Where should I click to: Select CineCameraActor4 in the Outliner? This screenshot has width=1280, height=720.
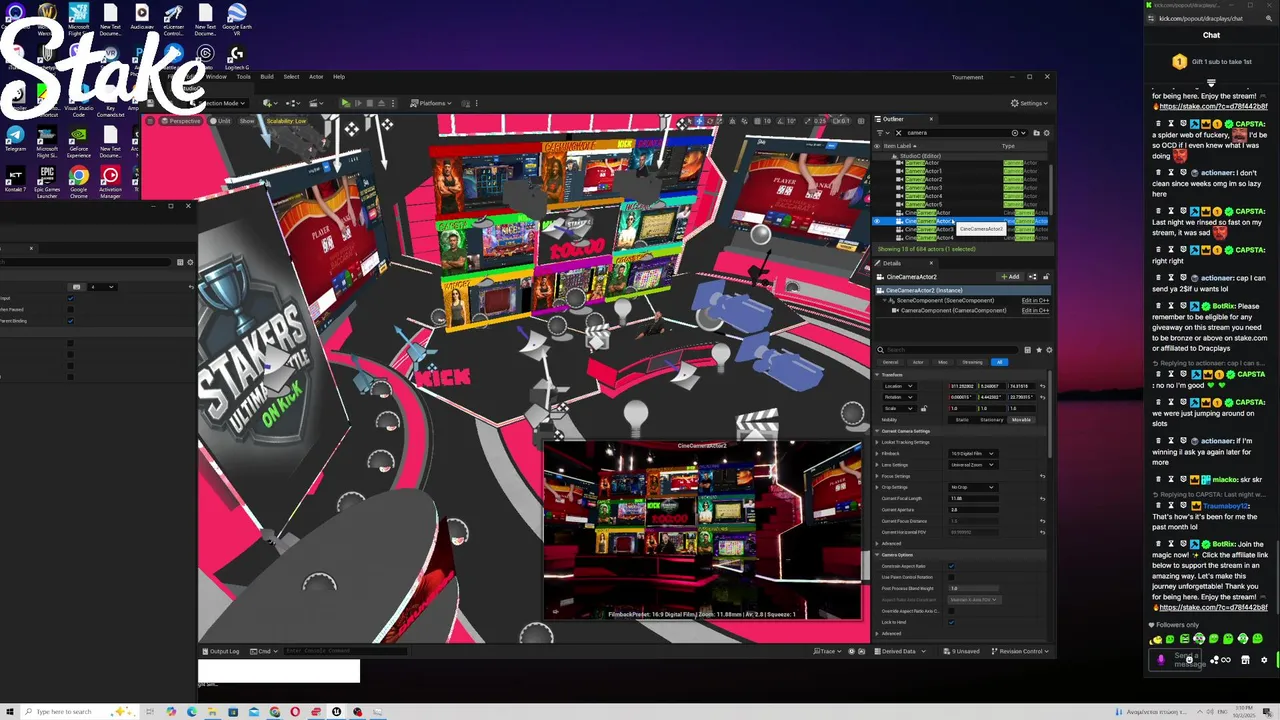pyautogui.click(x=927, y=238)
